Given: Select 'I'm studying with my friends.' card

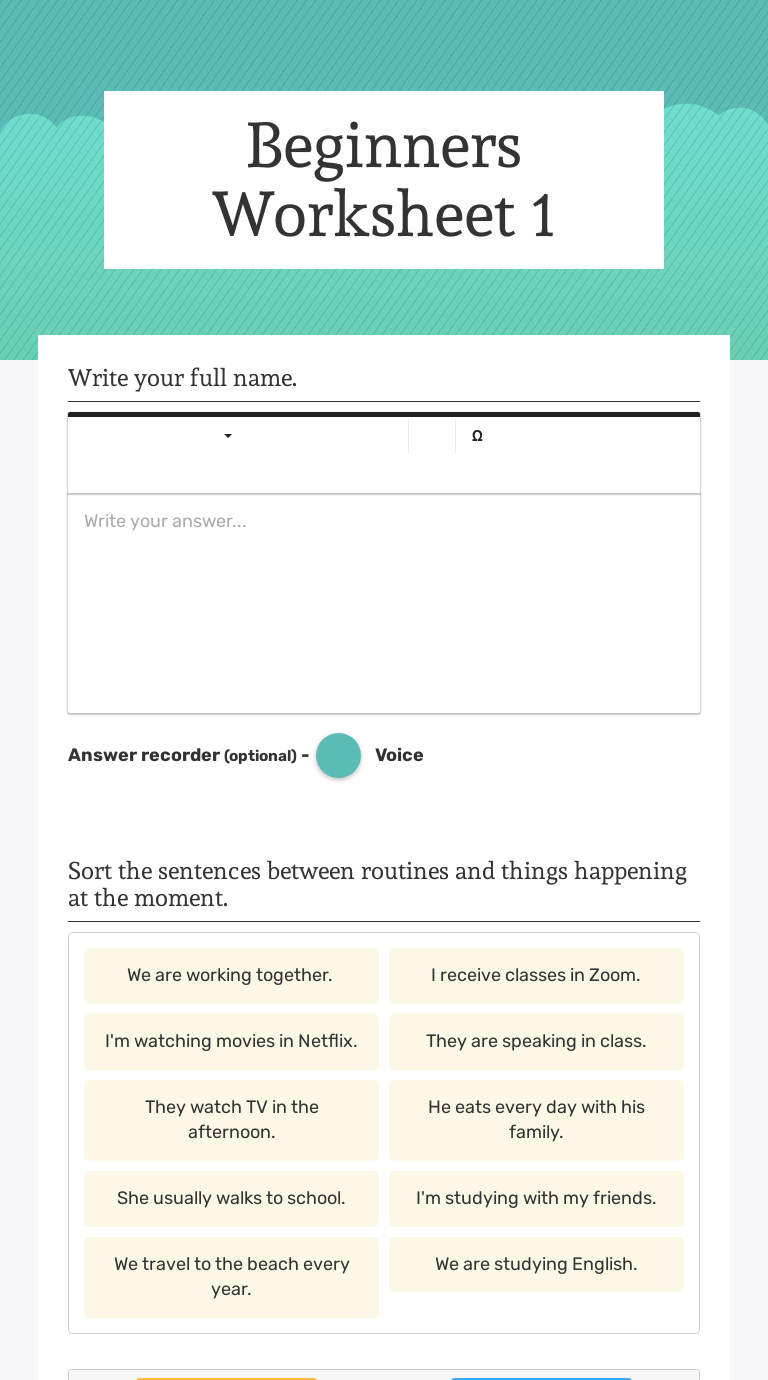Looking at the screenshot, I should (536, 1198).
